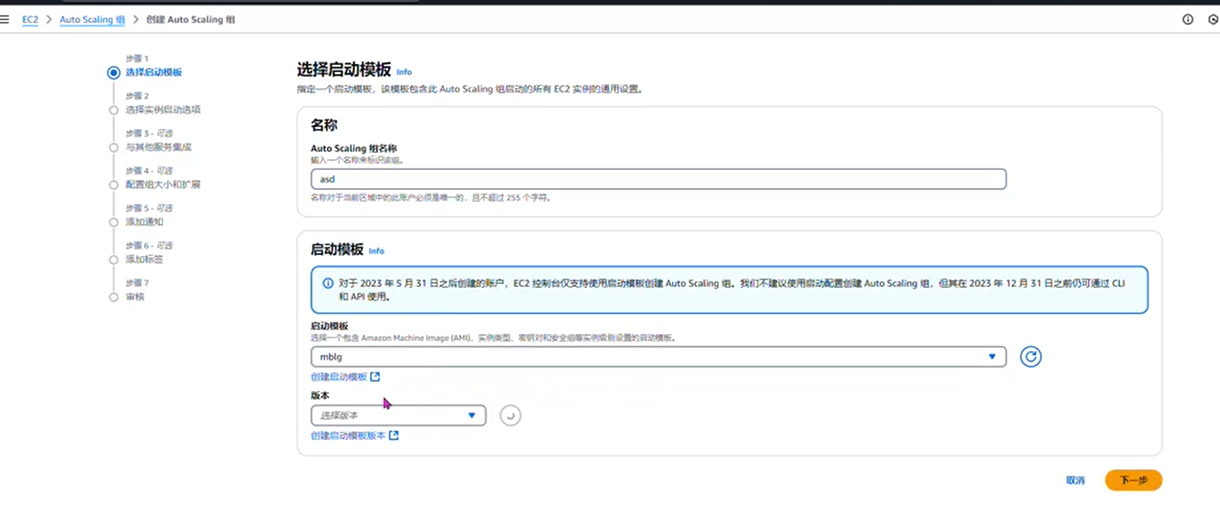Select step 5 添加通知 radio
Viewport: 1220px width, 531px height.
[113, 222]
